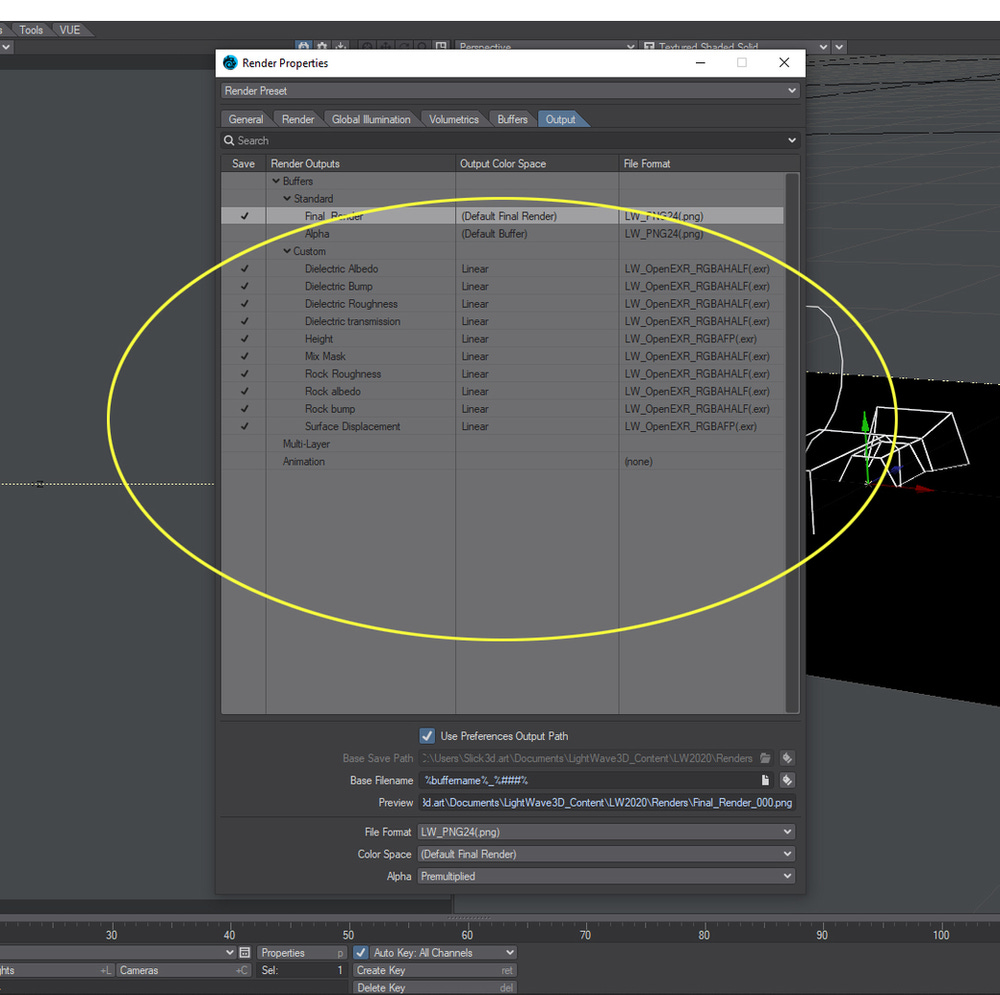Click the Output Color Space column header
The width and height of the screenshot is (1000, 995).
(537, 163)
